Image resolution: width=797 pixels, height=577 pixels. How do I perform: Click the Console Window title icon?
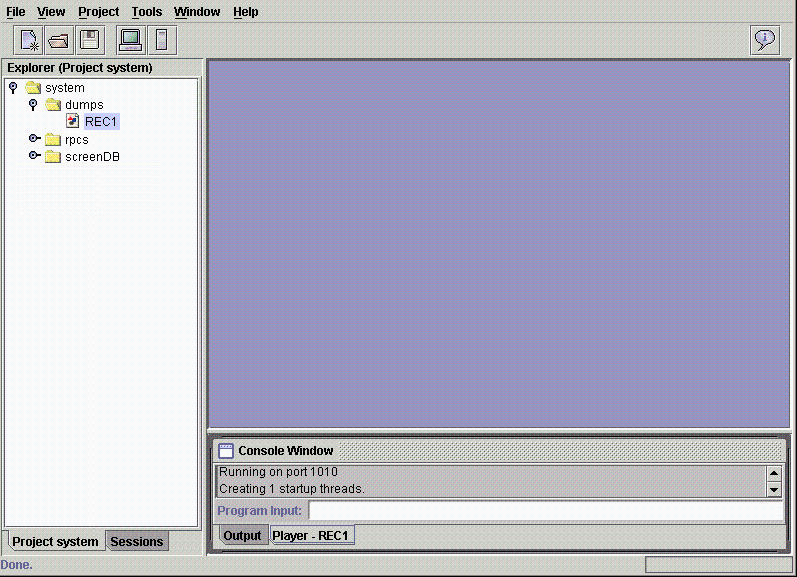coord(226,451)
